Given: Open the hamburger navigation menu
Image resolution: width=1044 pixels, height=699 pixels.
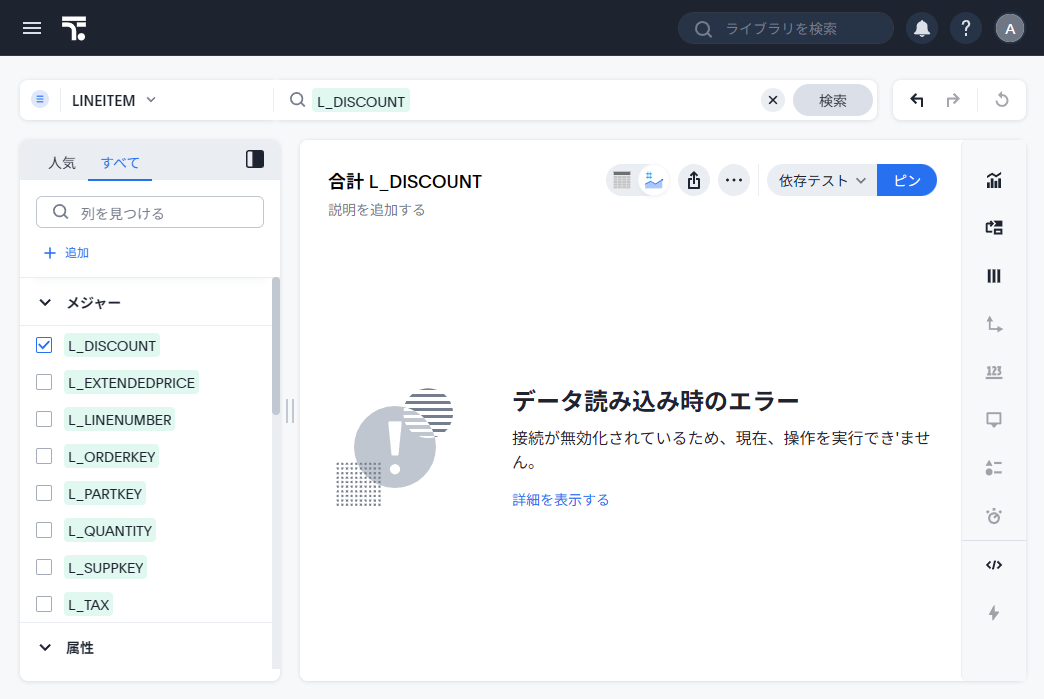Looking at the screenshot, I should (32, 28).
